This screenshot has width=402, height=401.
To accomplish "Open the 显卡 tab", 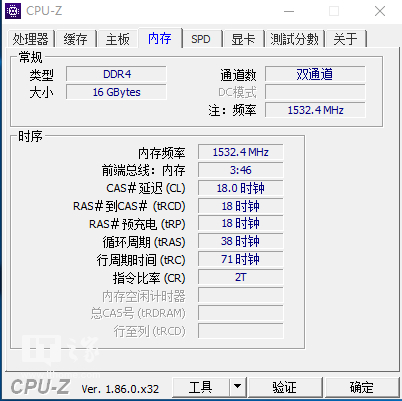I will [244, 39].
